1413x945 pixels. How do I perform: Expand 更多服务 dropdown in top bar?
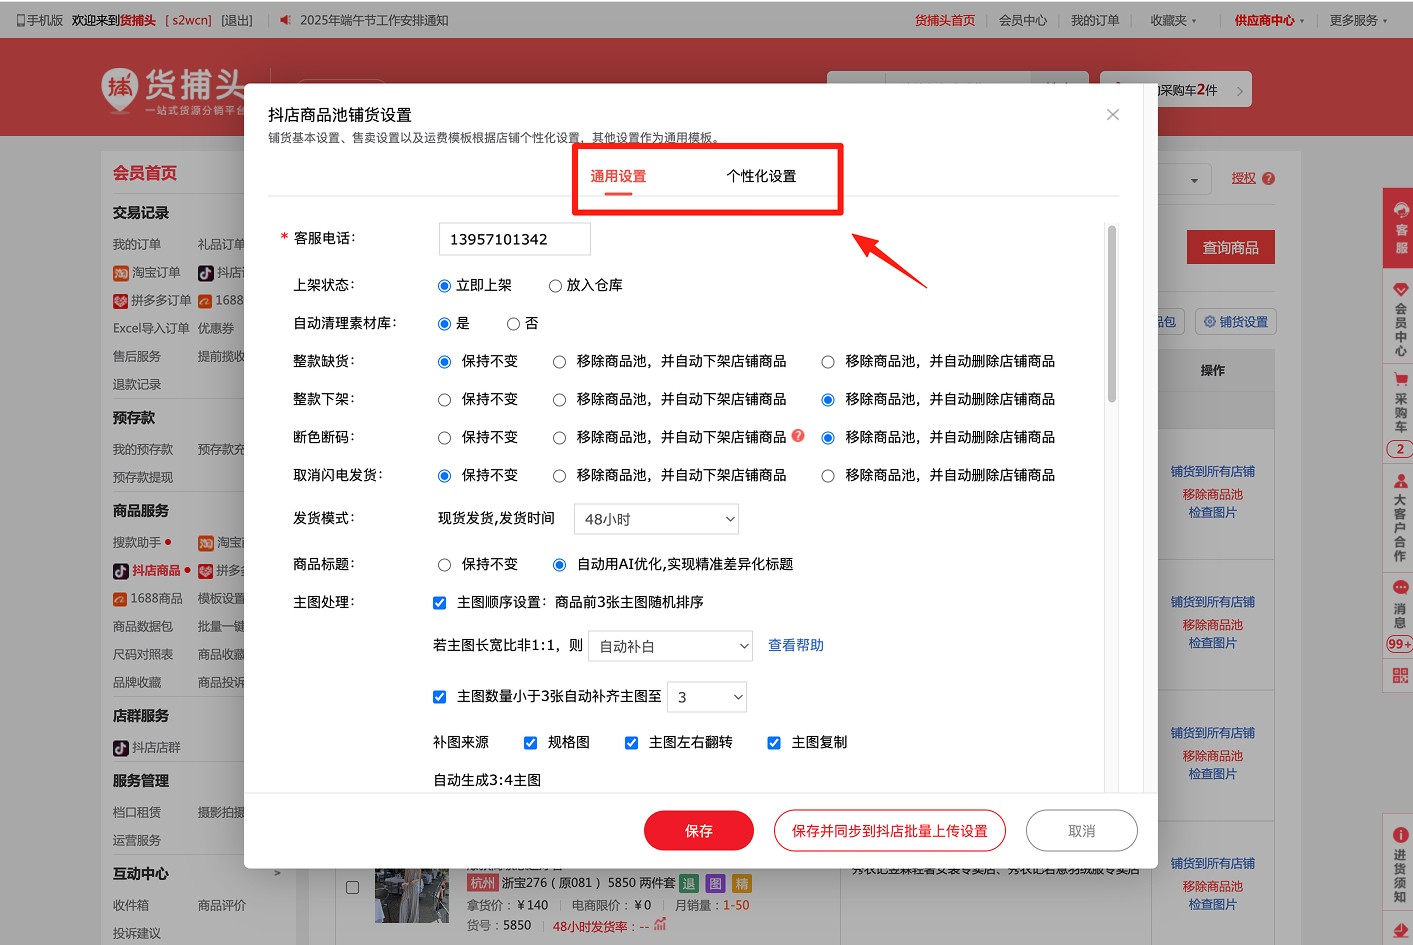click(1358, 20)
